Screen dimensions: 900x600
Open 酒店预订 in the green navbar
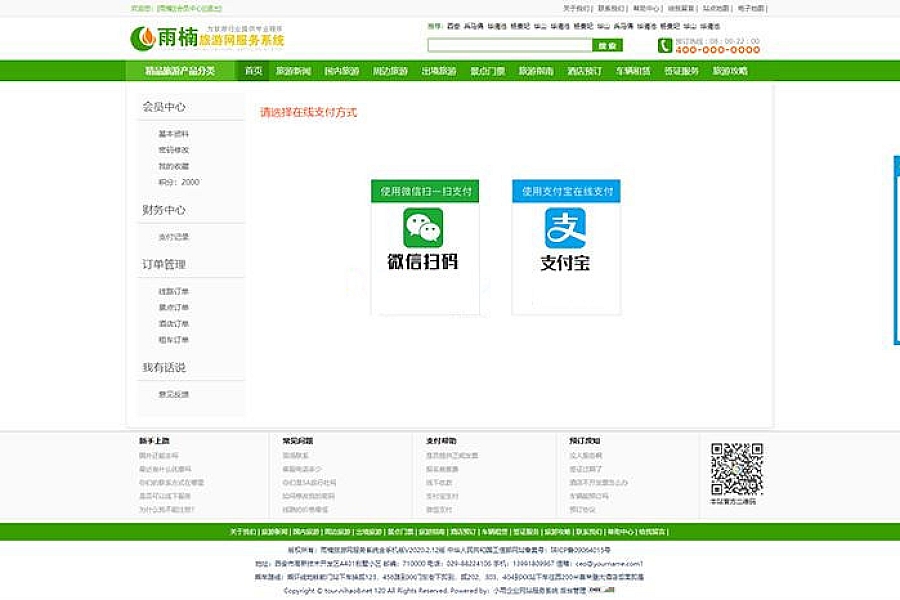[x=585, y=71]
